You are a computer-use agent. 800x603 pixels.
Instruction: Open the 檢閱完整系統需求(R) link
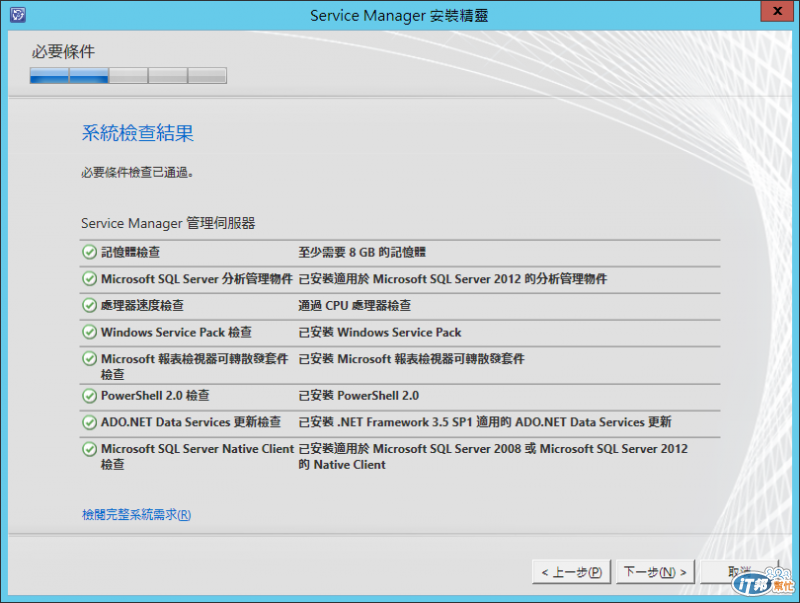[x=136, y=514]
